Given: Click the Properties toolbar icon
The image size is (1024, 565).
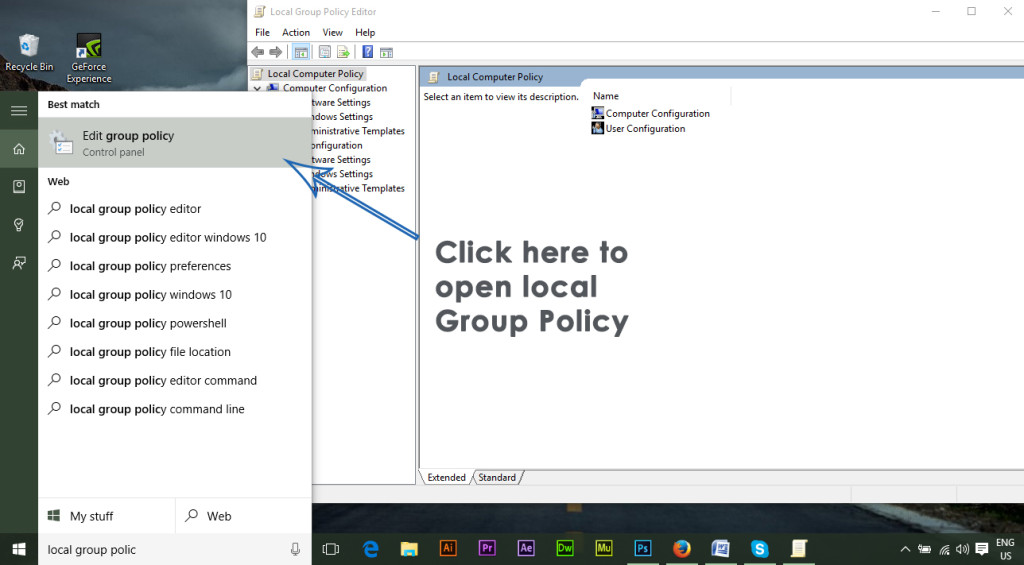Looking at the screenshot, I should pos(325,52).
